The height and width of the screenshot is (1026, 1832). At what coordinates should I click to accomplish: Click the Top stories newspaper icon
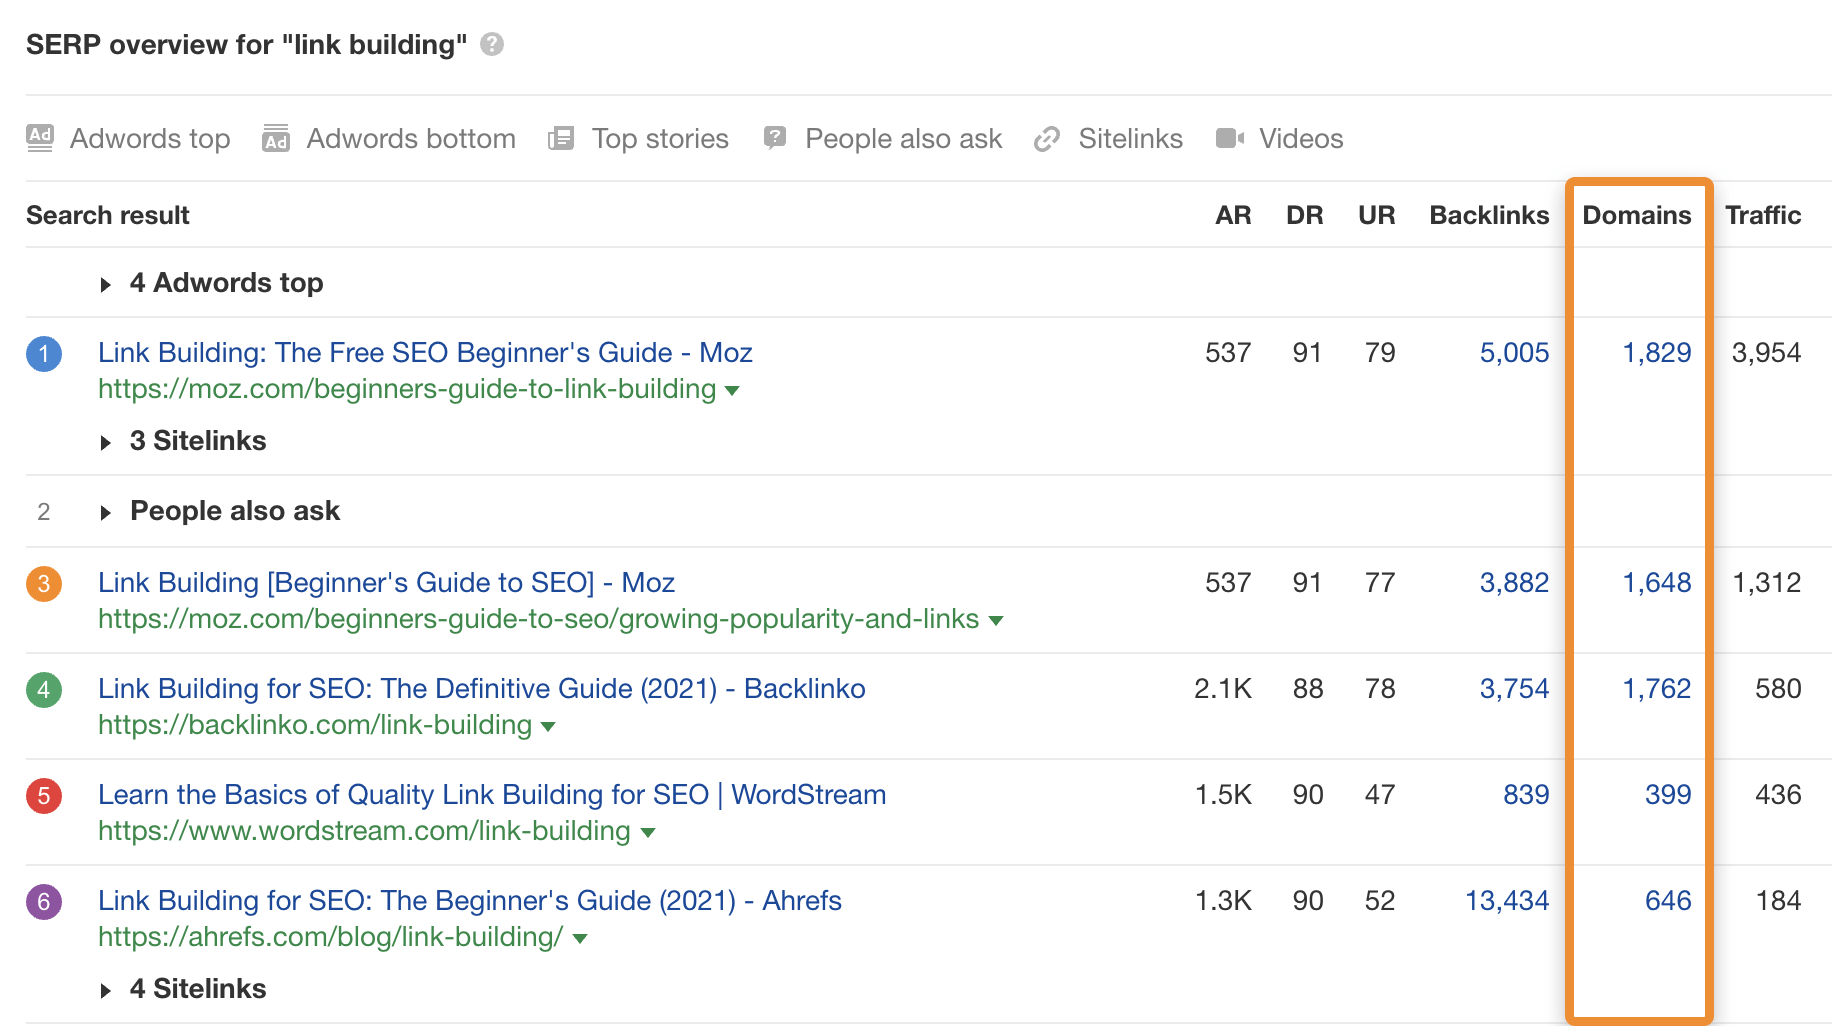561,138
